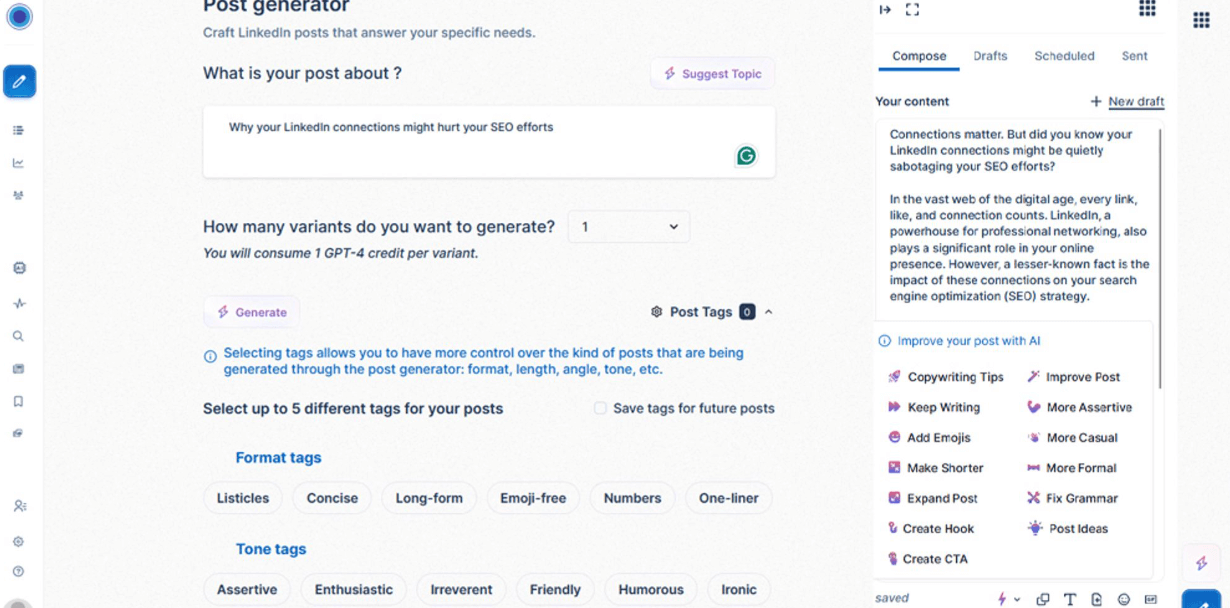The height and width of the screenshot is (608, 1230).
Task: Open the help question mark icon in sidebar
Action: click(x=18, y=572)
